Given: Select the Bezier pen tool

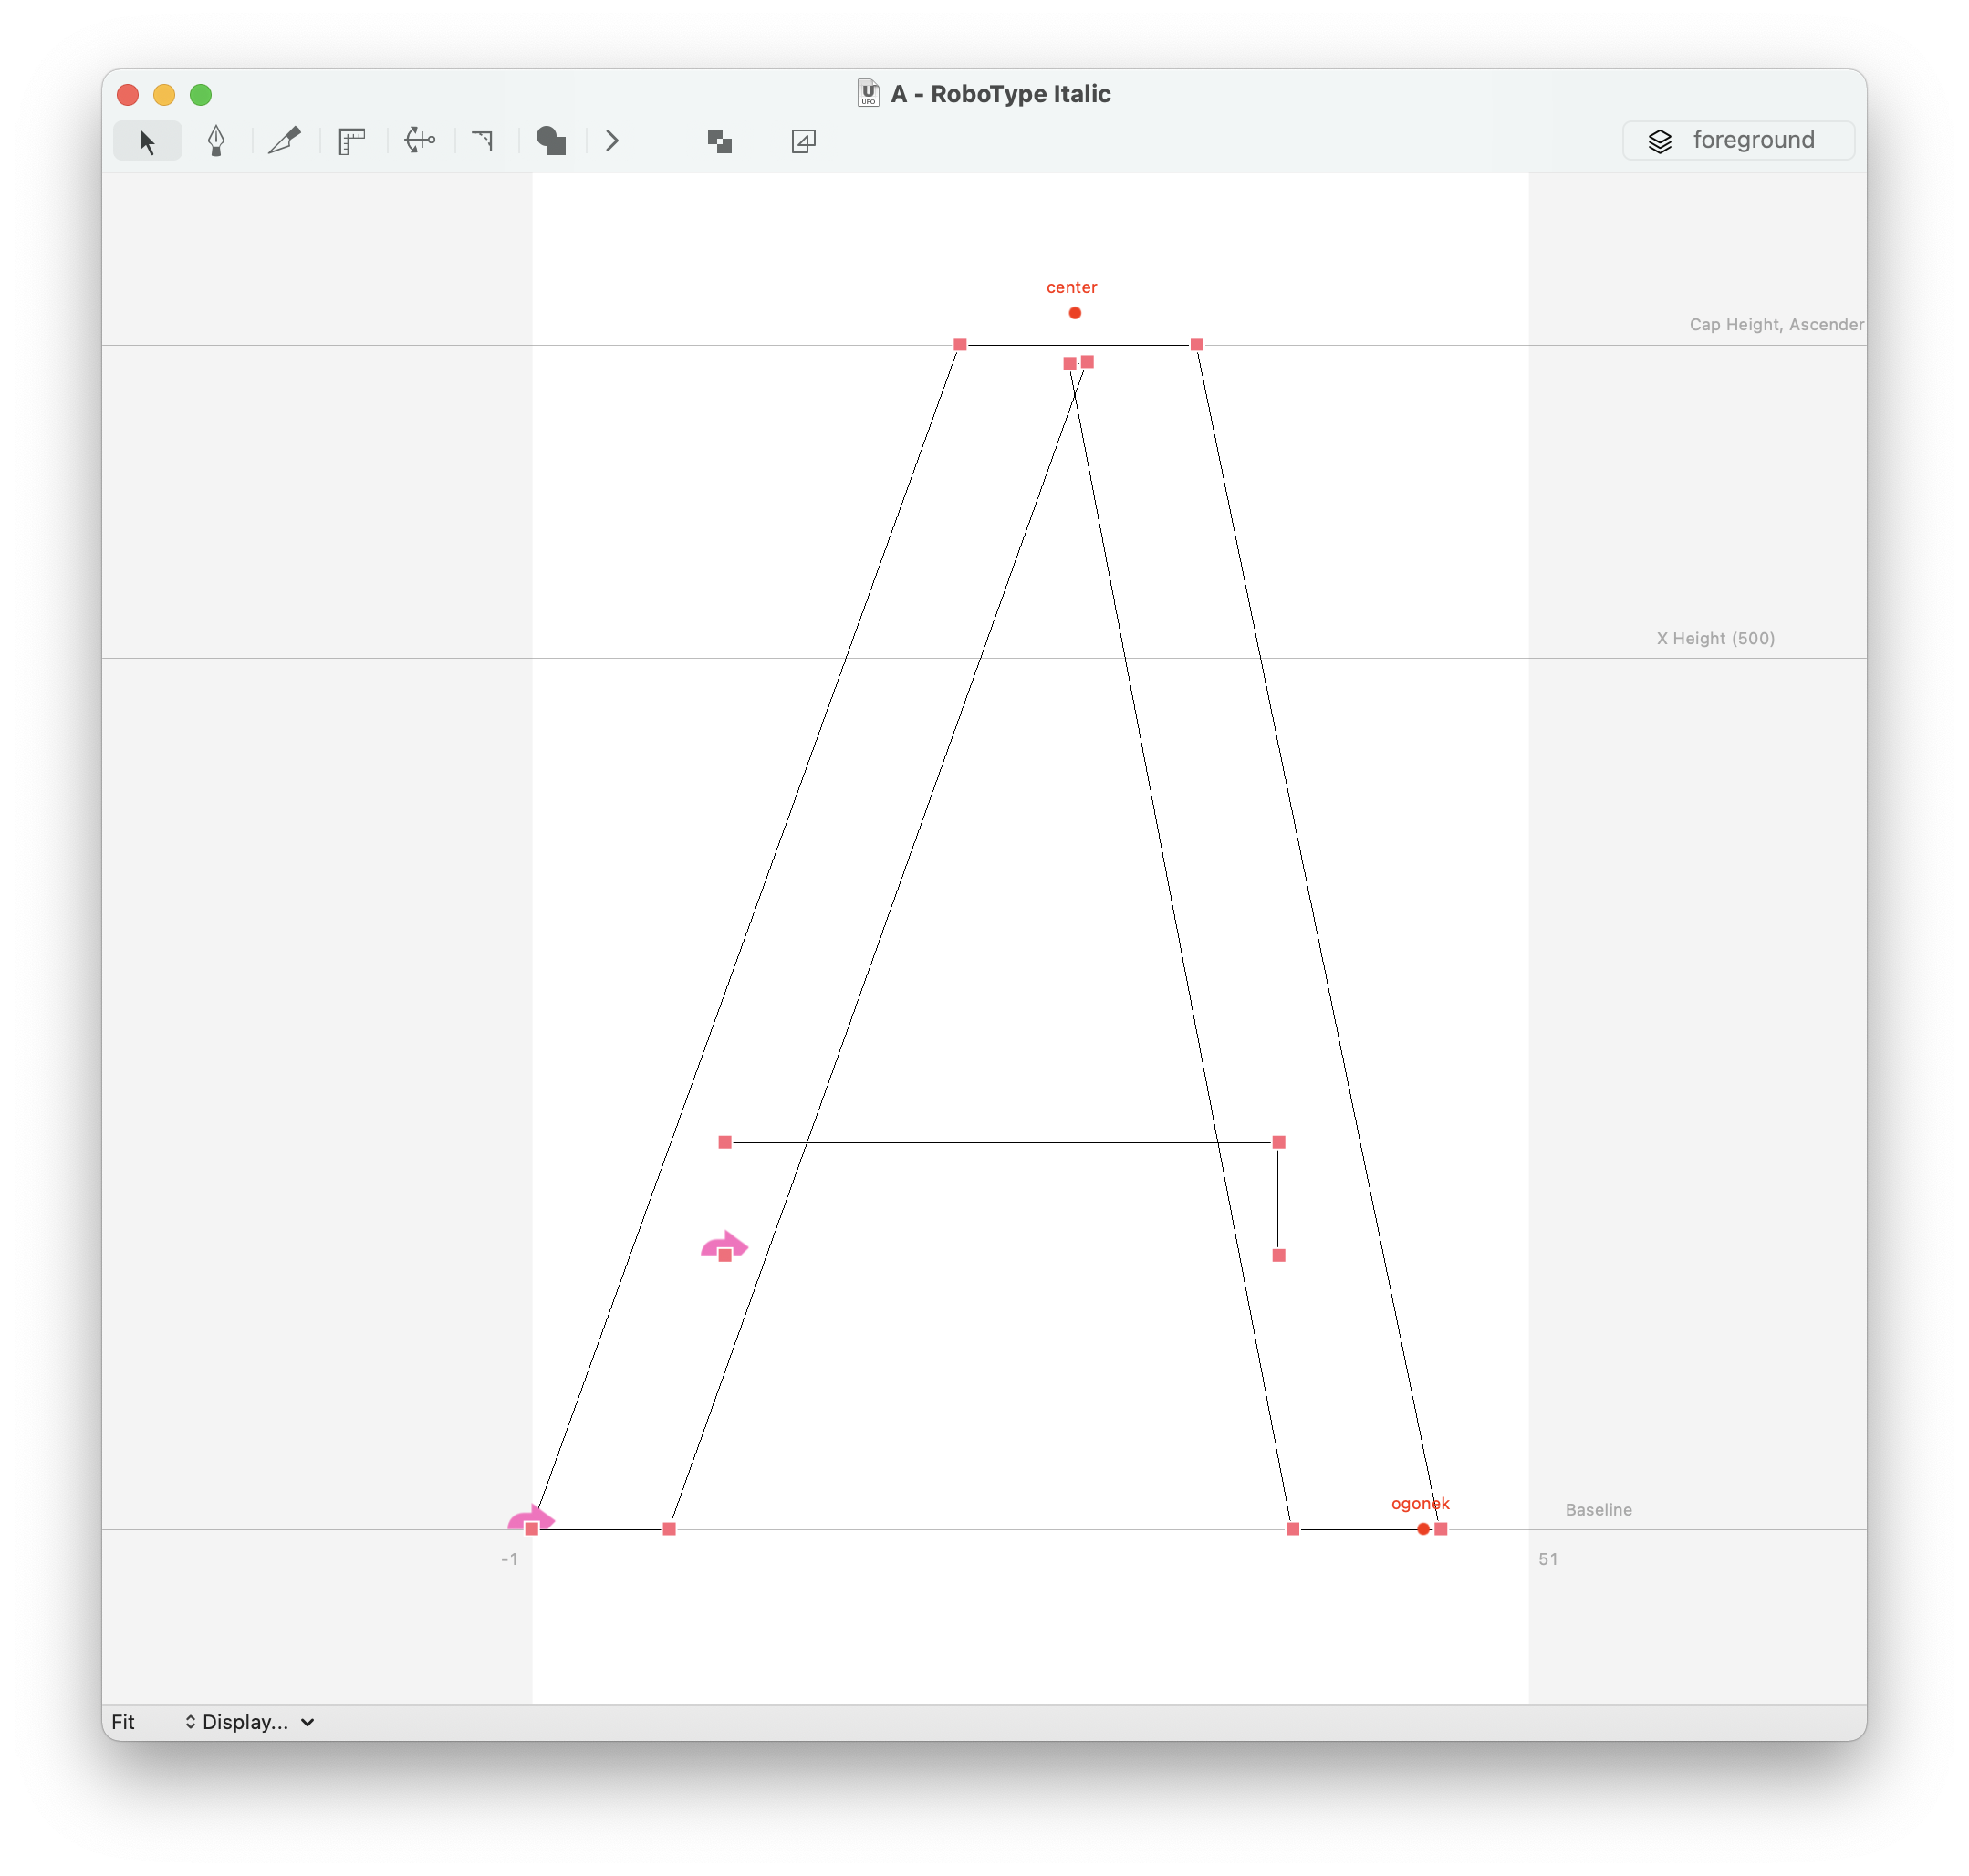Looking at the screenshot, I should coord(215,141).
